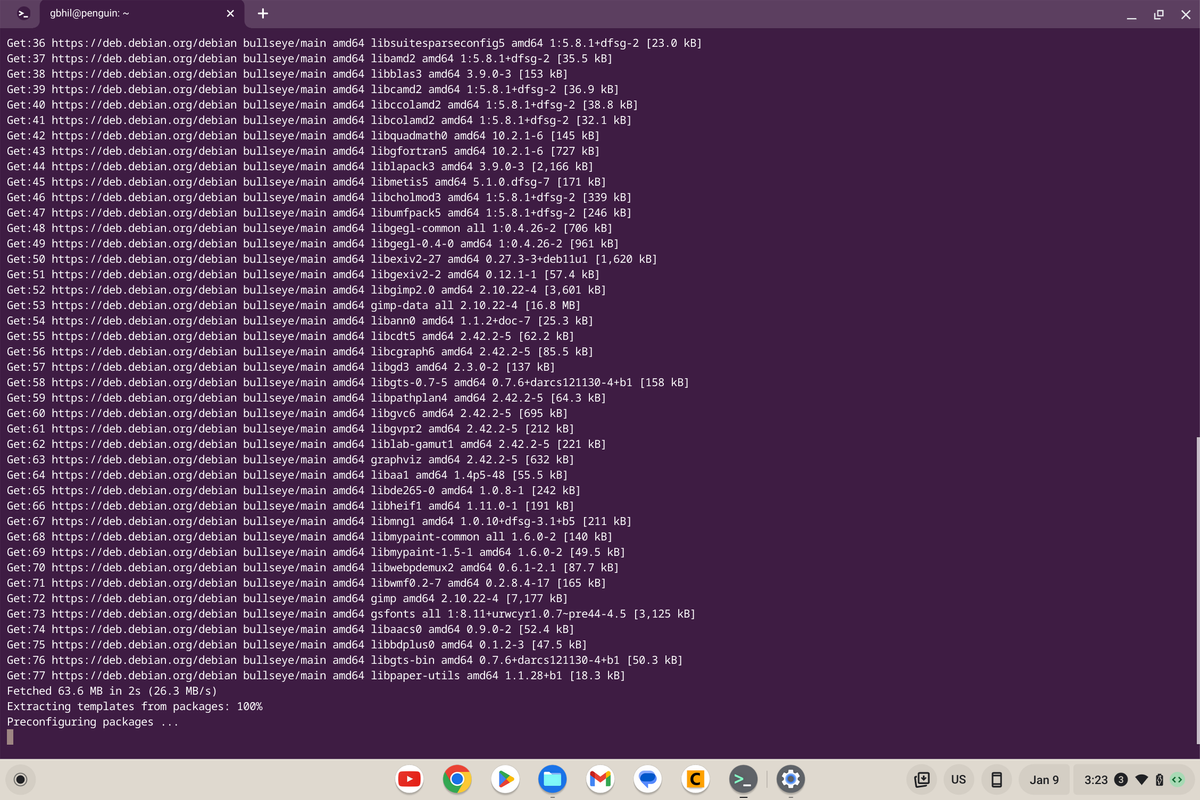Open the calendar by clicking Jan 9
1200x800 pixels.
[1044, 779]
